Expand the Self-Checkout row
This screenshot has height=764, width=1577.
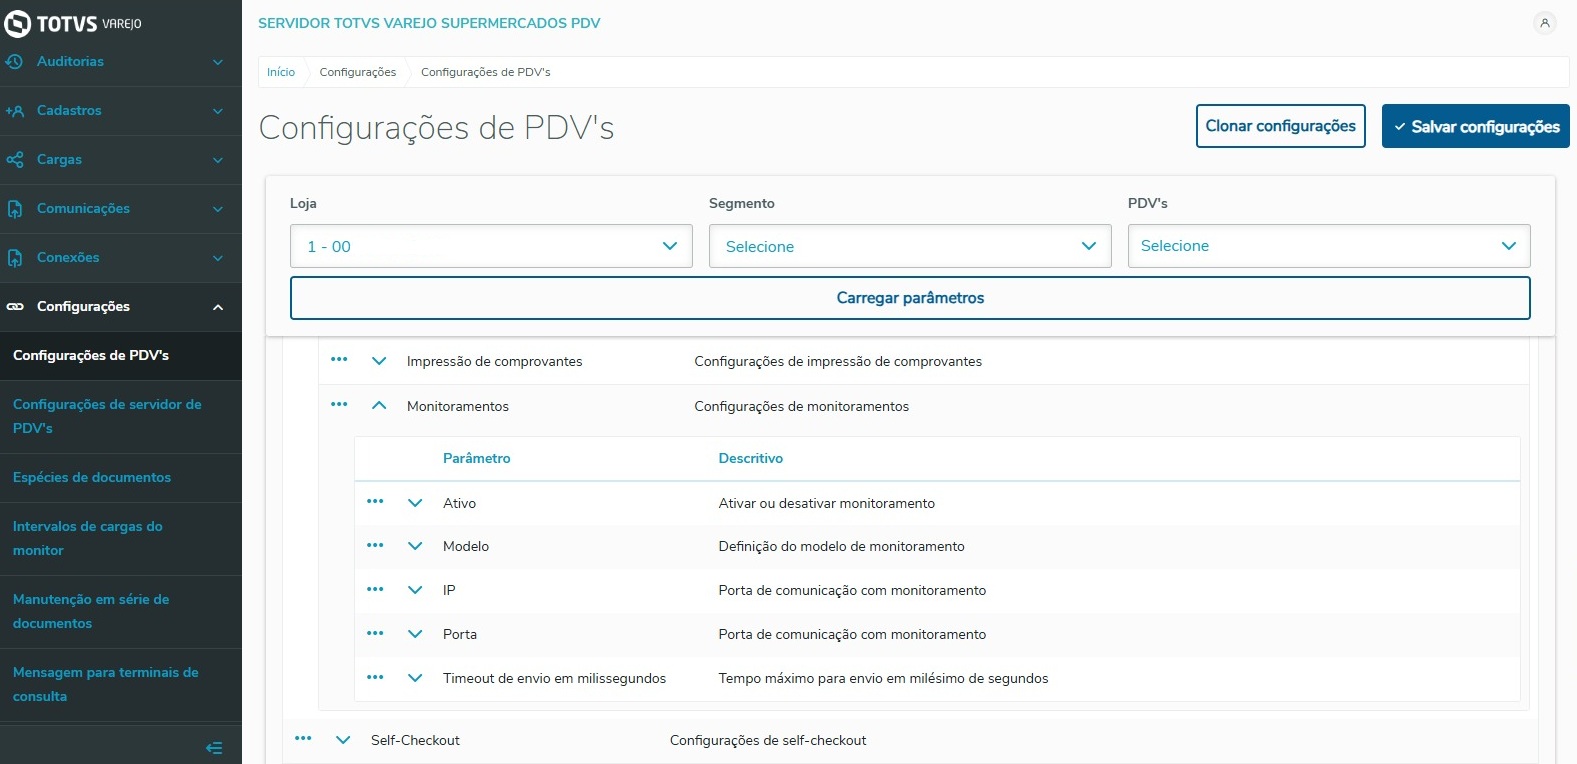[343, 740]
